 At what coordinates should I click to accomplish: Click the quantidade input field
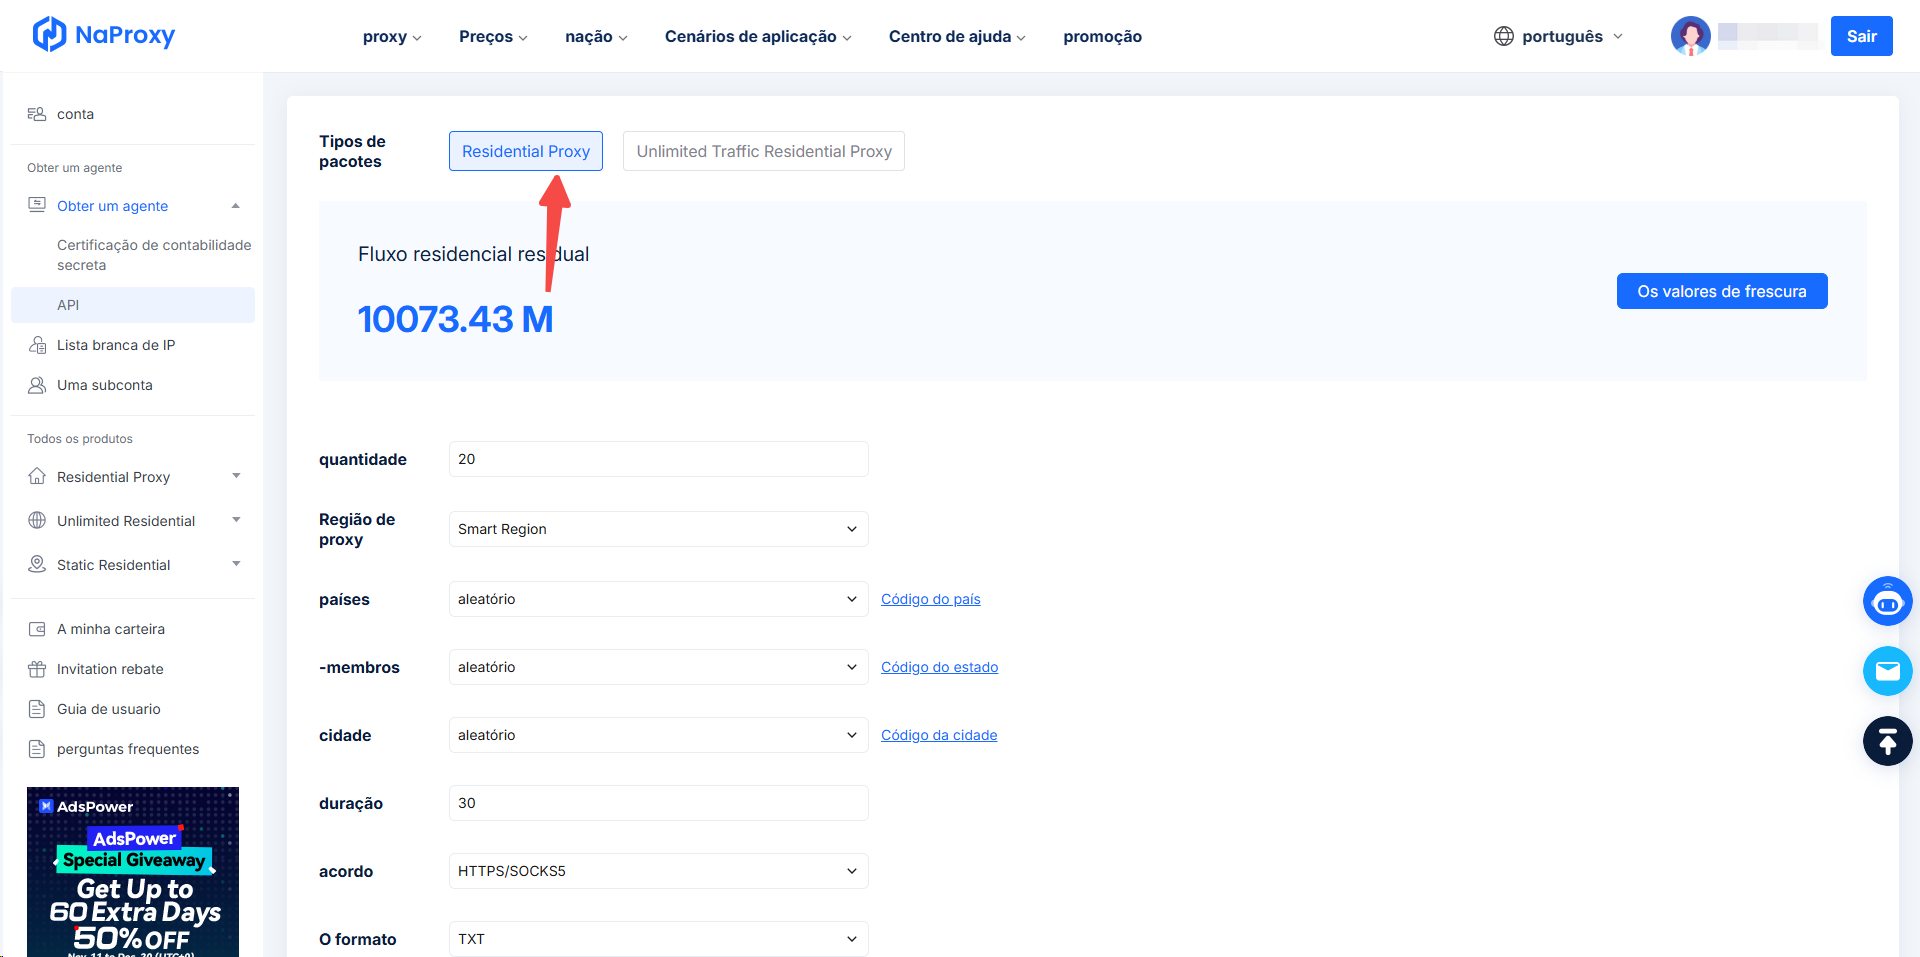[x=659, y=459]
